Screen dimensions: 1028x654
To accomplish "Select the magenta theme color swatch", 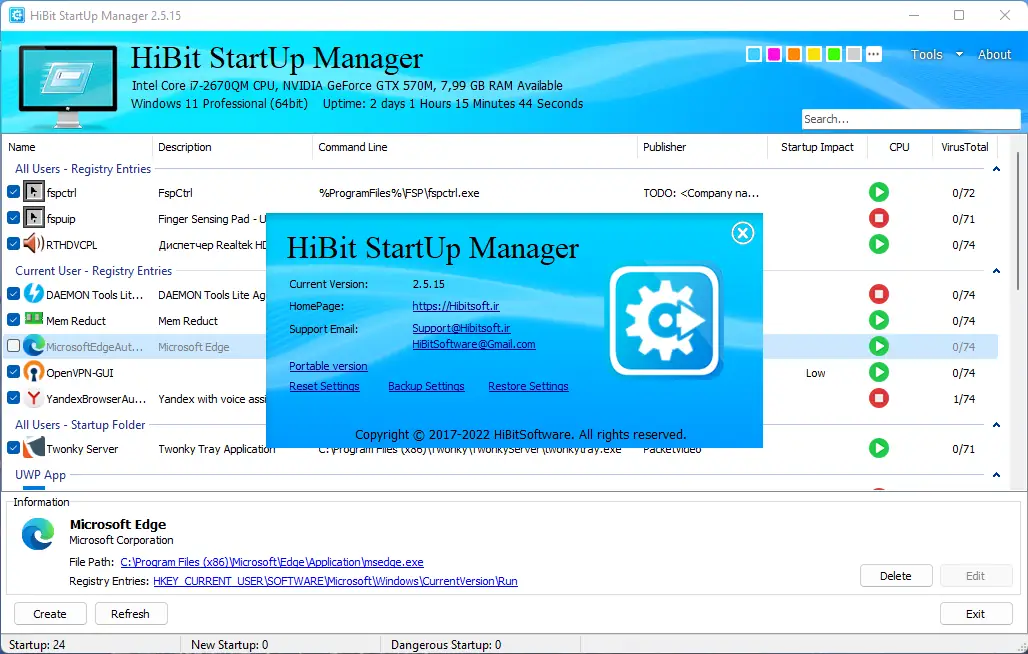I will pos(774,54).
